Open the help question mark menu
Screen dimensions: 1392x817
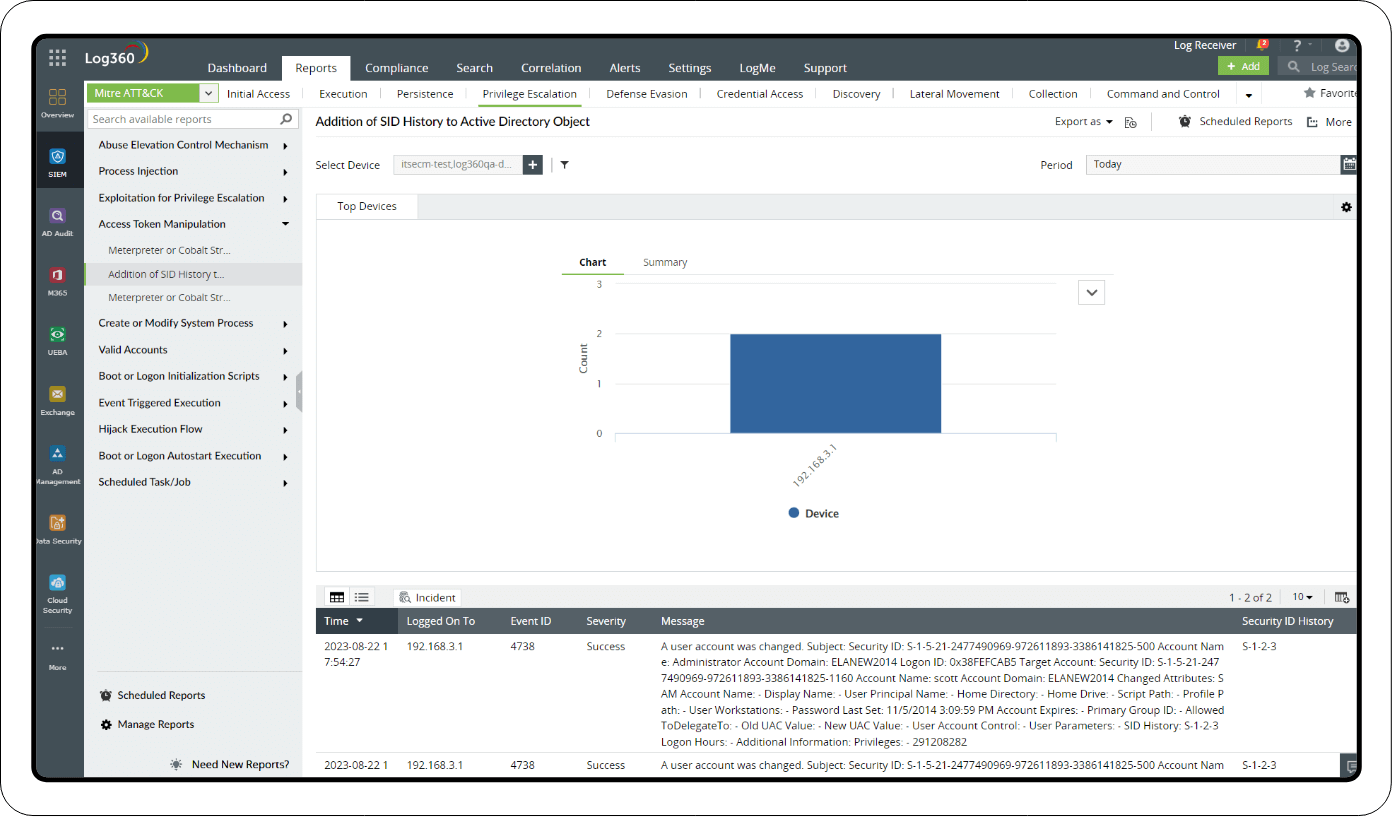tap(1297, 45)
